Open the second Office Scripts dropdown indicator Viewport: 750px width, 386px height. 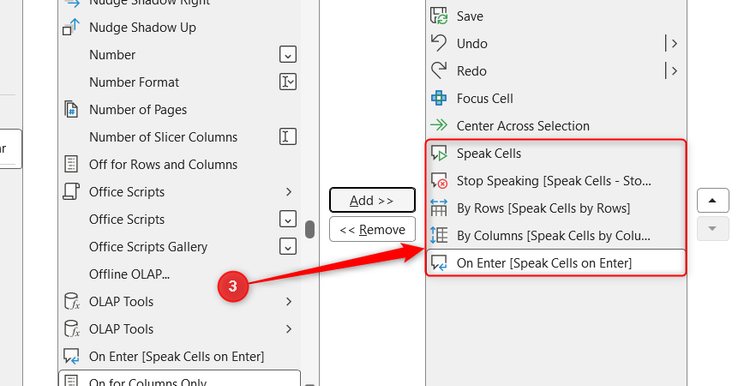tap(287, 219)
